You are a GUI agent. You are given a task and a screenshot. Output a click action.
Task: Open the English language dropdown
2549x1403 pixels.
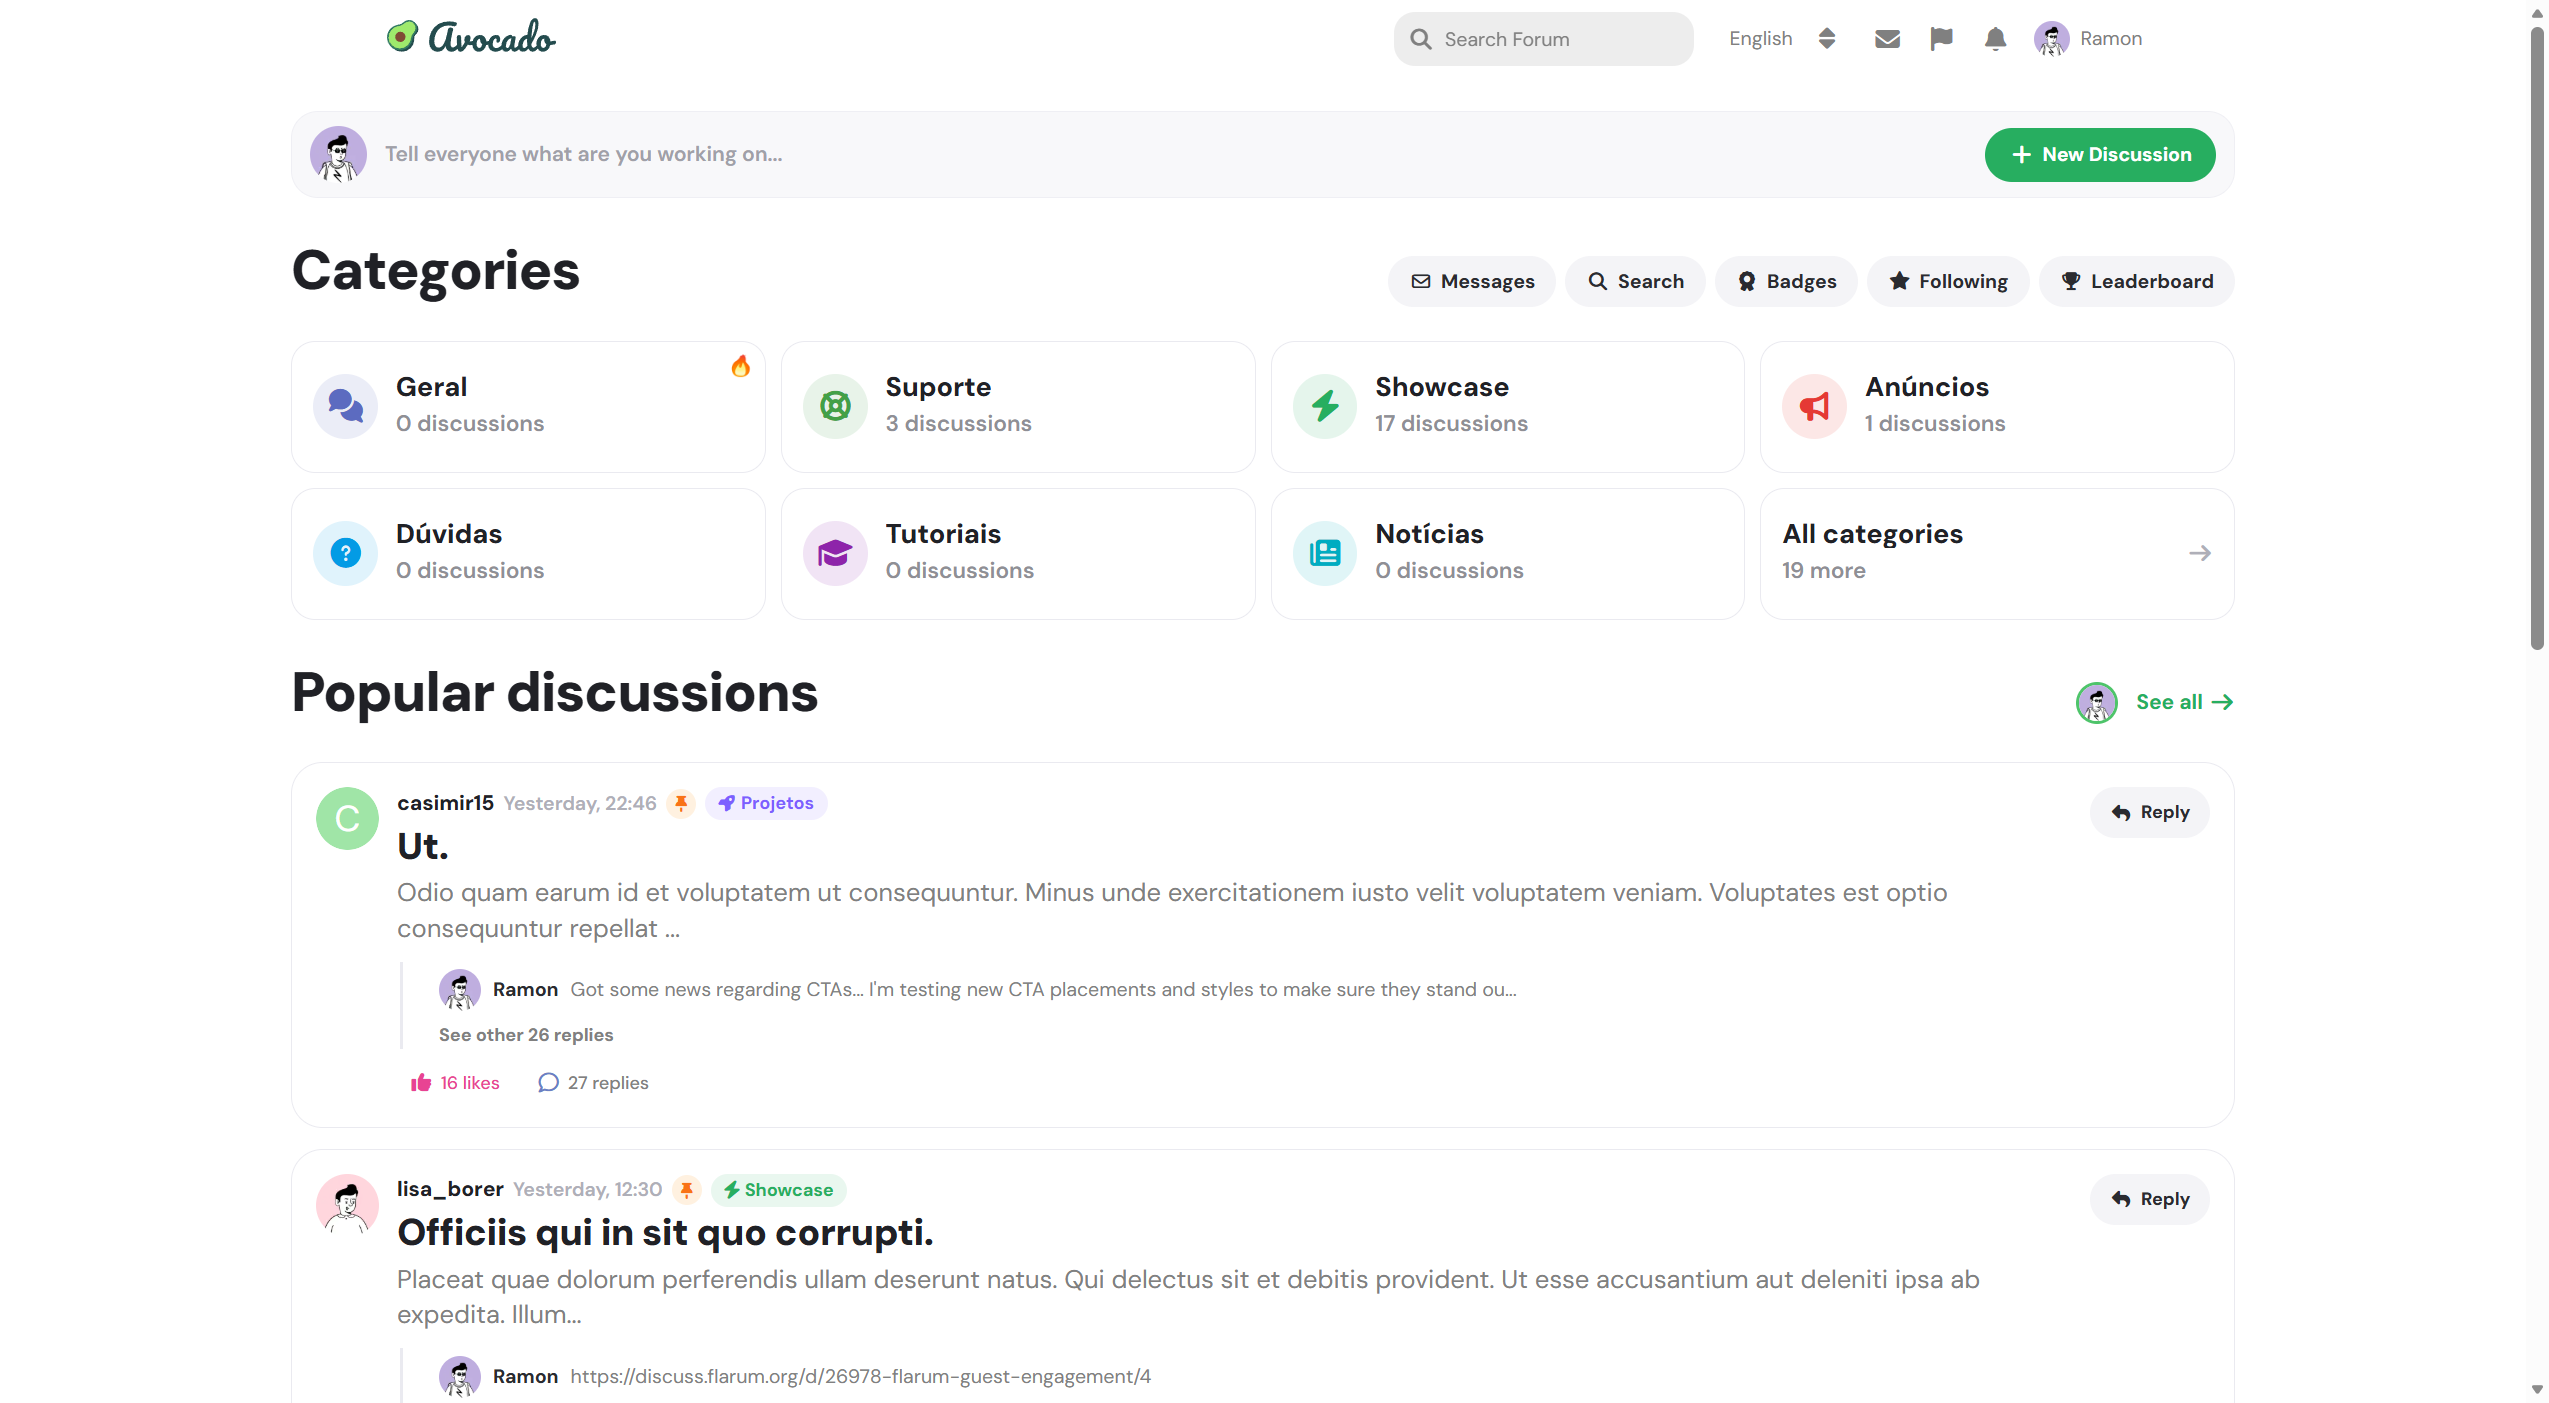pyautogui.click(x=1782, y=39)
